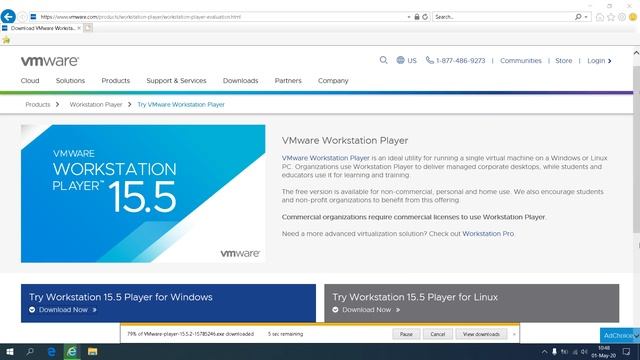
Task: Open the Downloads menu
Action: [240, 80]
